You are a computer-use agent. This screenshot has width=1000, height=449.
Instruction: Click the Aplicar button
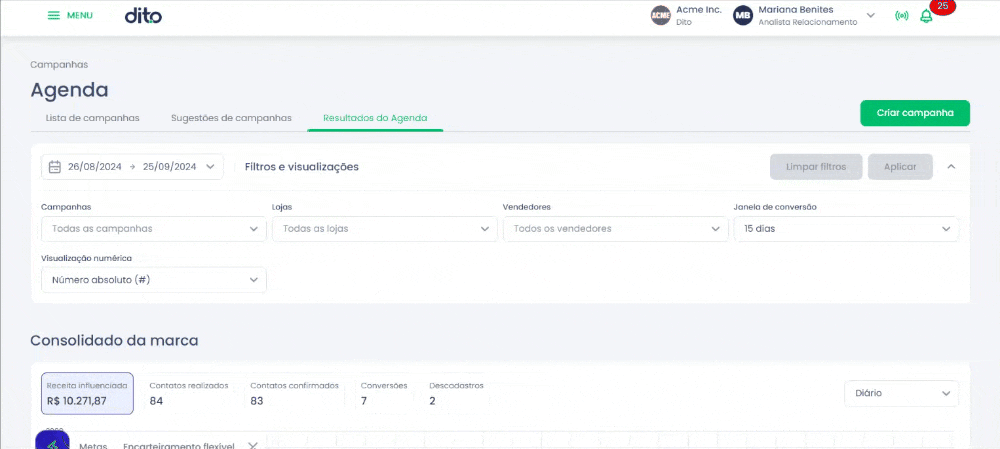tap(901, 167)
